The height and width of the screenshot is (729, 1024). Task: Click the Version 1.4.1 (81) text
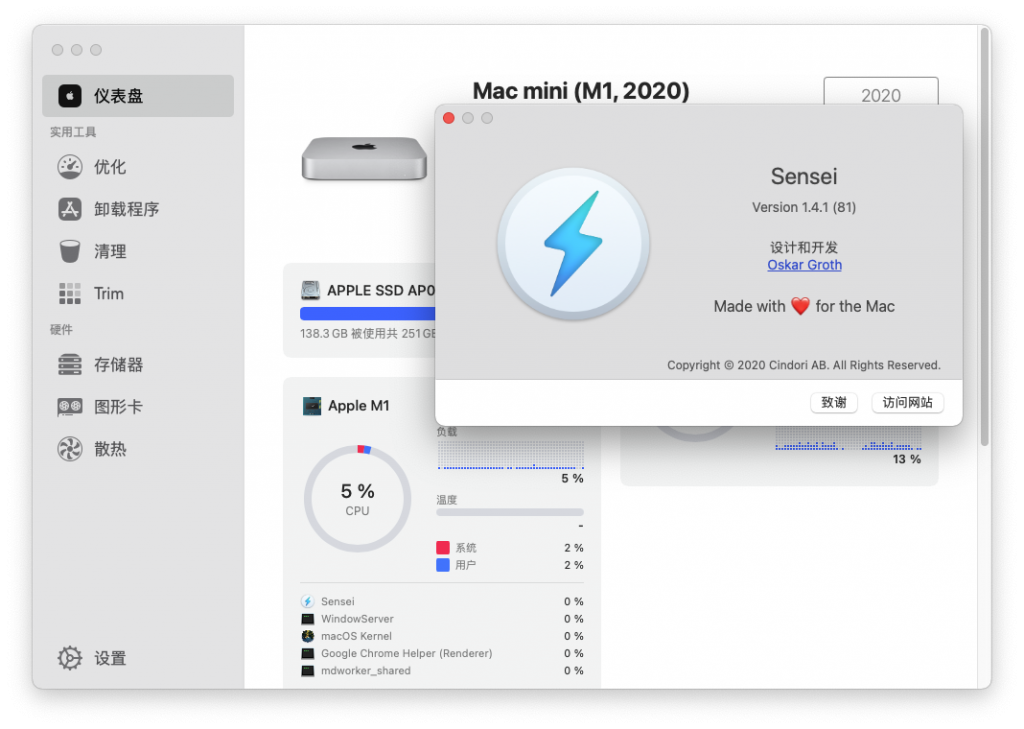point(804,207)
